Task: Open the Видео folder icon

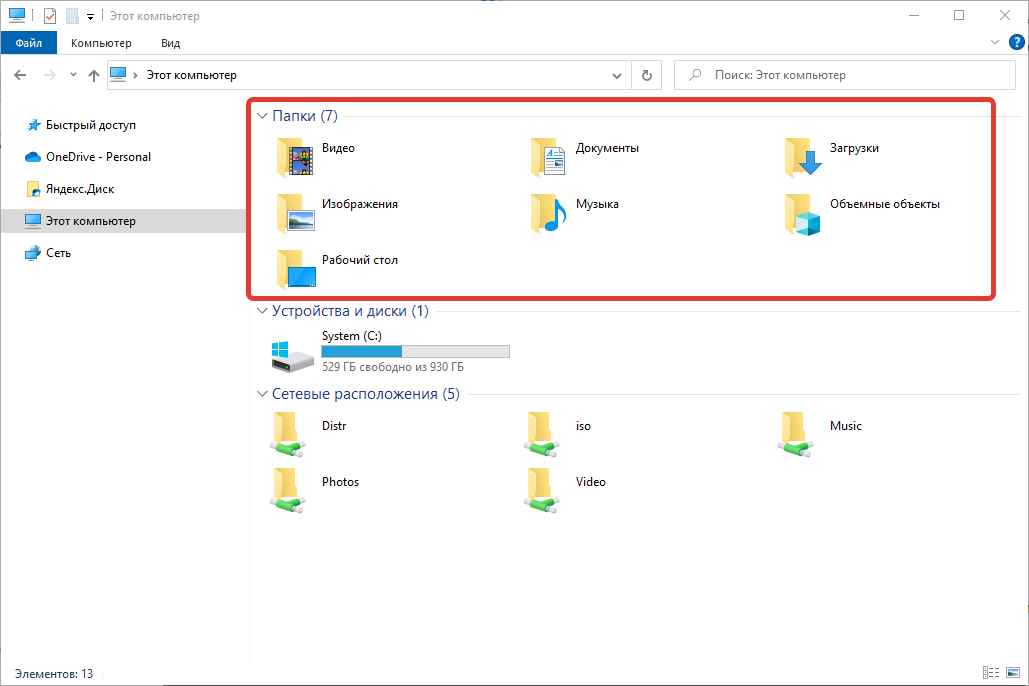Action: (x=296, y=157)
